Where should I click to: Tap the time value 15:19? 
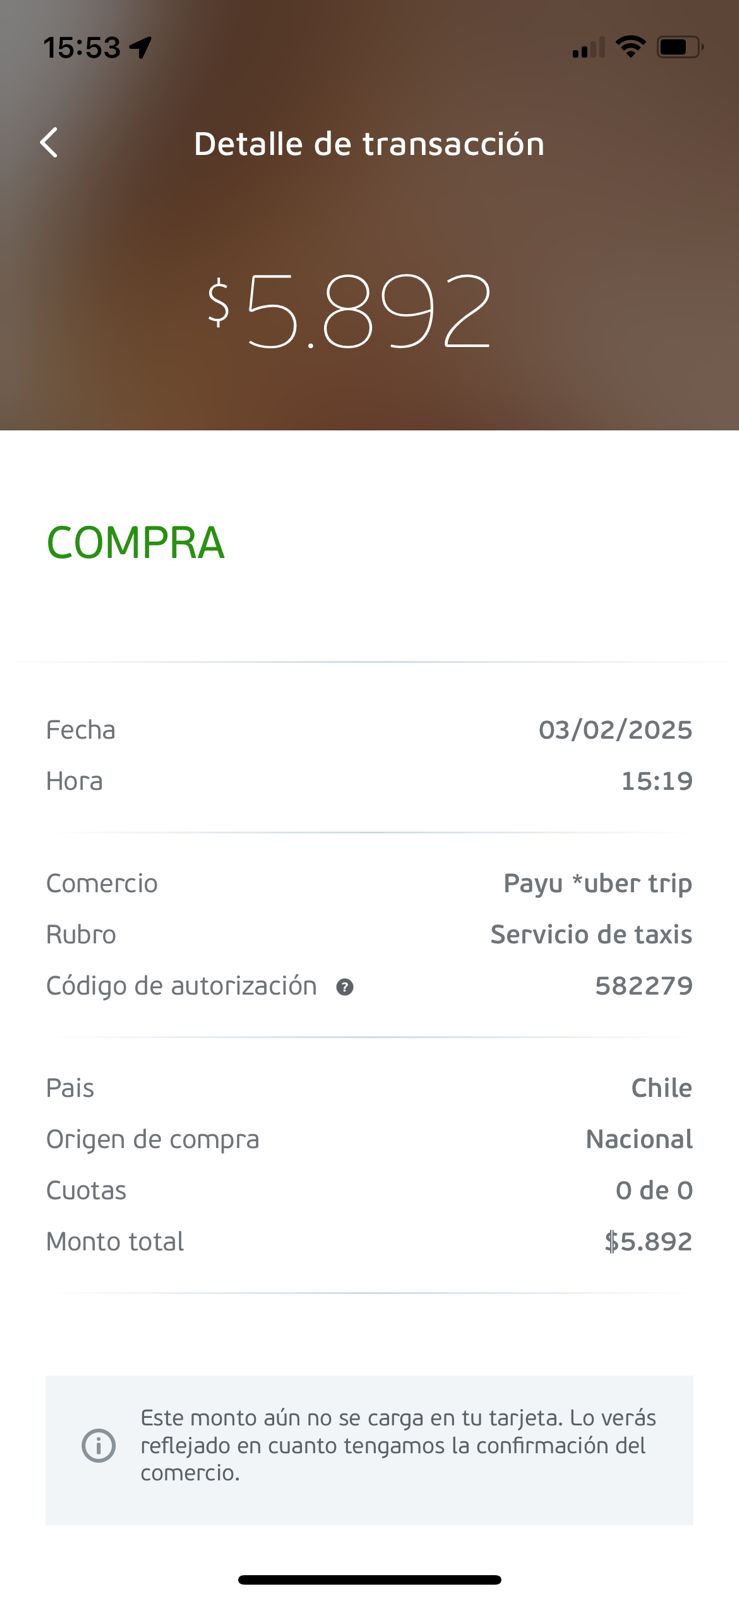click(656, 781)
